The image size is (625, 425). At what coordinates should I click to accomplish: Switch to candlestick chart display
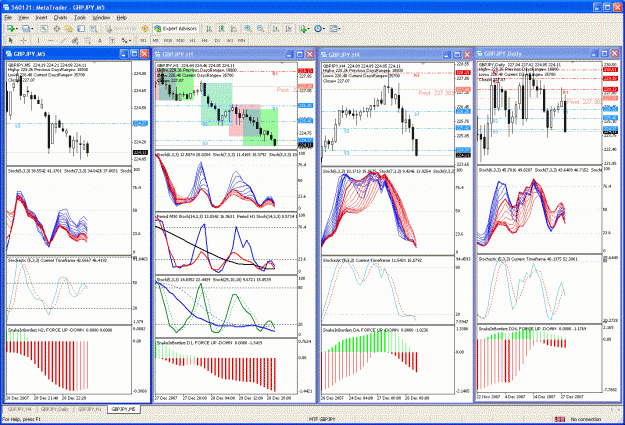click(221, 28)
